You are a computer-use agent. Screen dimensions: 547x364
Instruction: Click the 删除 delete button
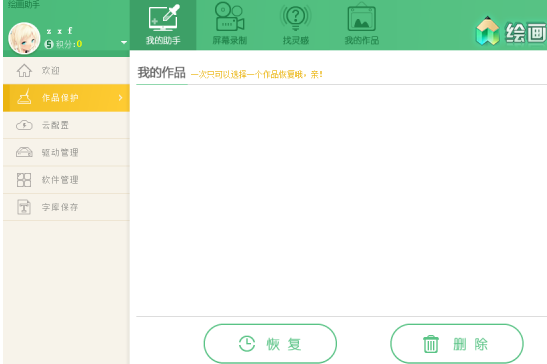click(x=457, y=344)
